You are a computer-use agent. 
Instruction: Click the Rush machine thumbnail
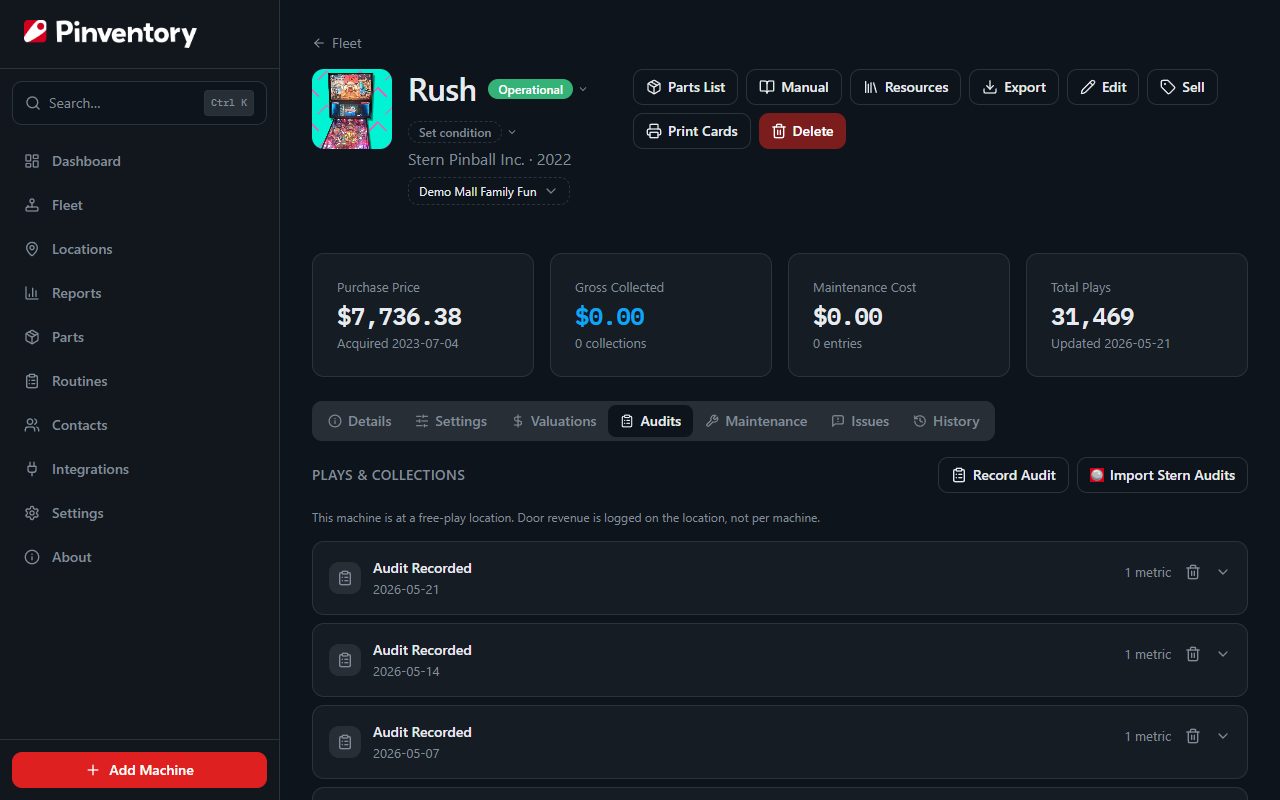coord(352,109)
